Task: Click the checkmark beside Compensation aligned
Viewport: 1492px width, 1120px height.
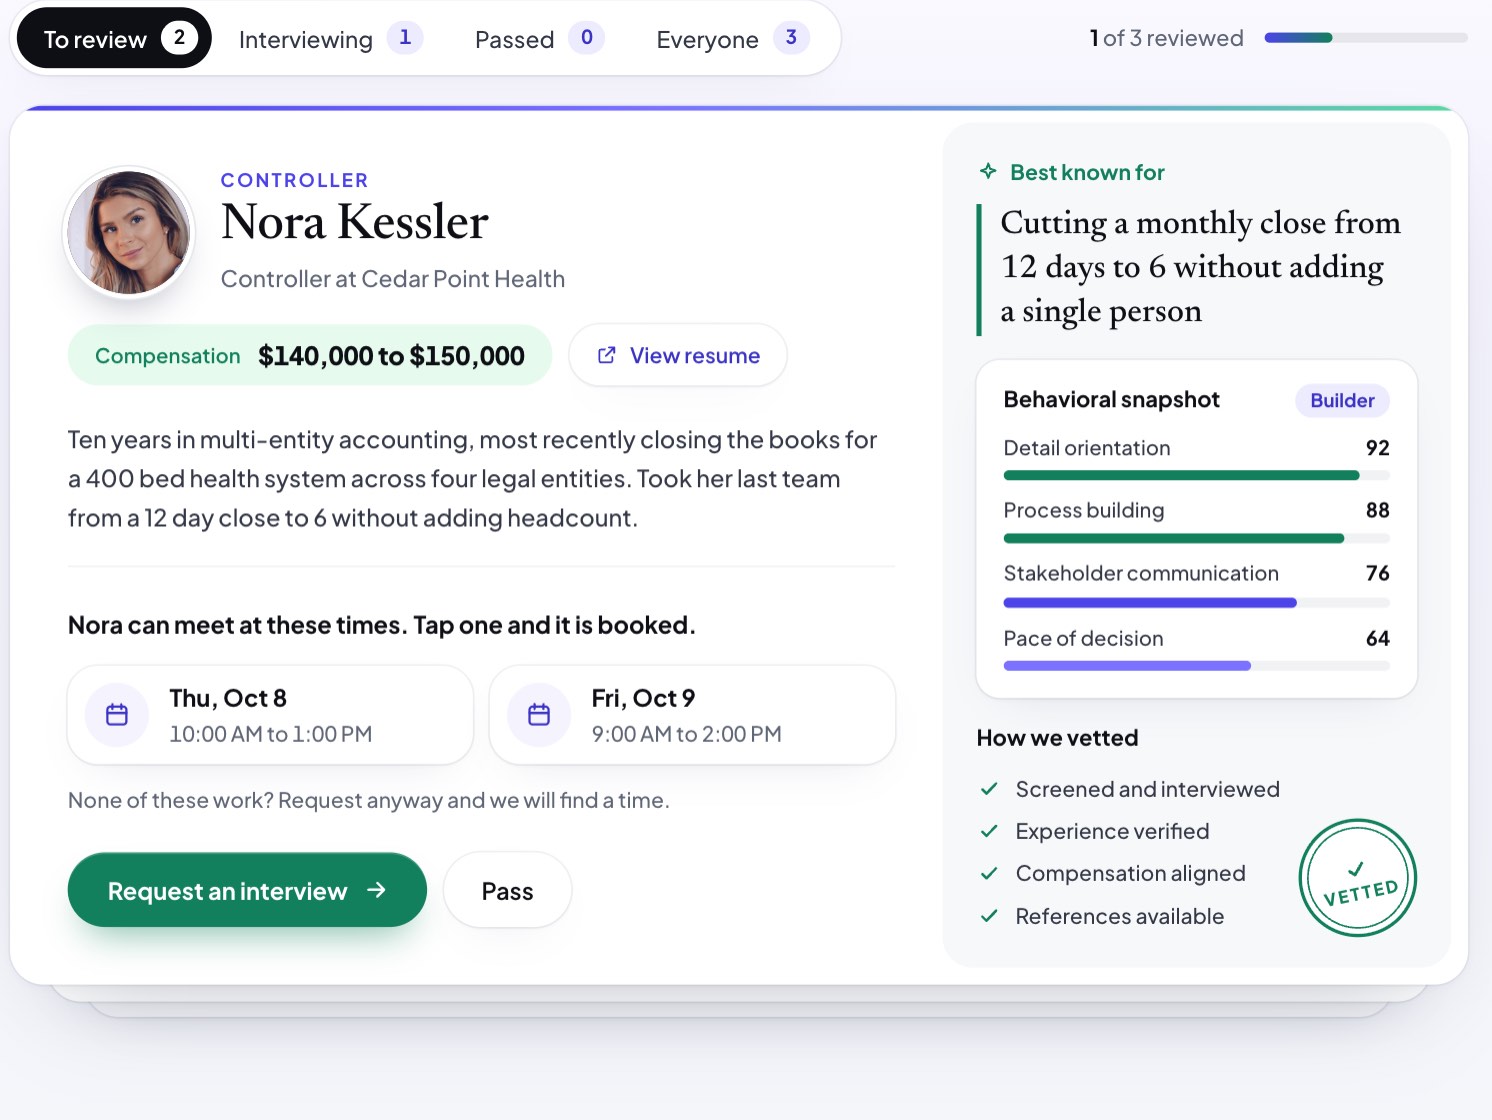Action: pyautogui.click(x=989, y=873)
